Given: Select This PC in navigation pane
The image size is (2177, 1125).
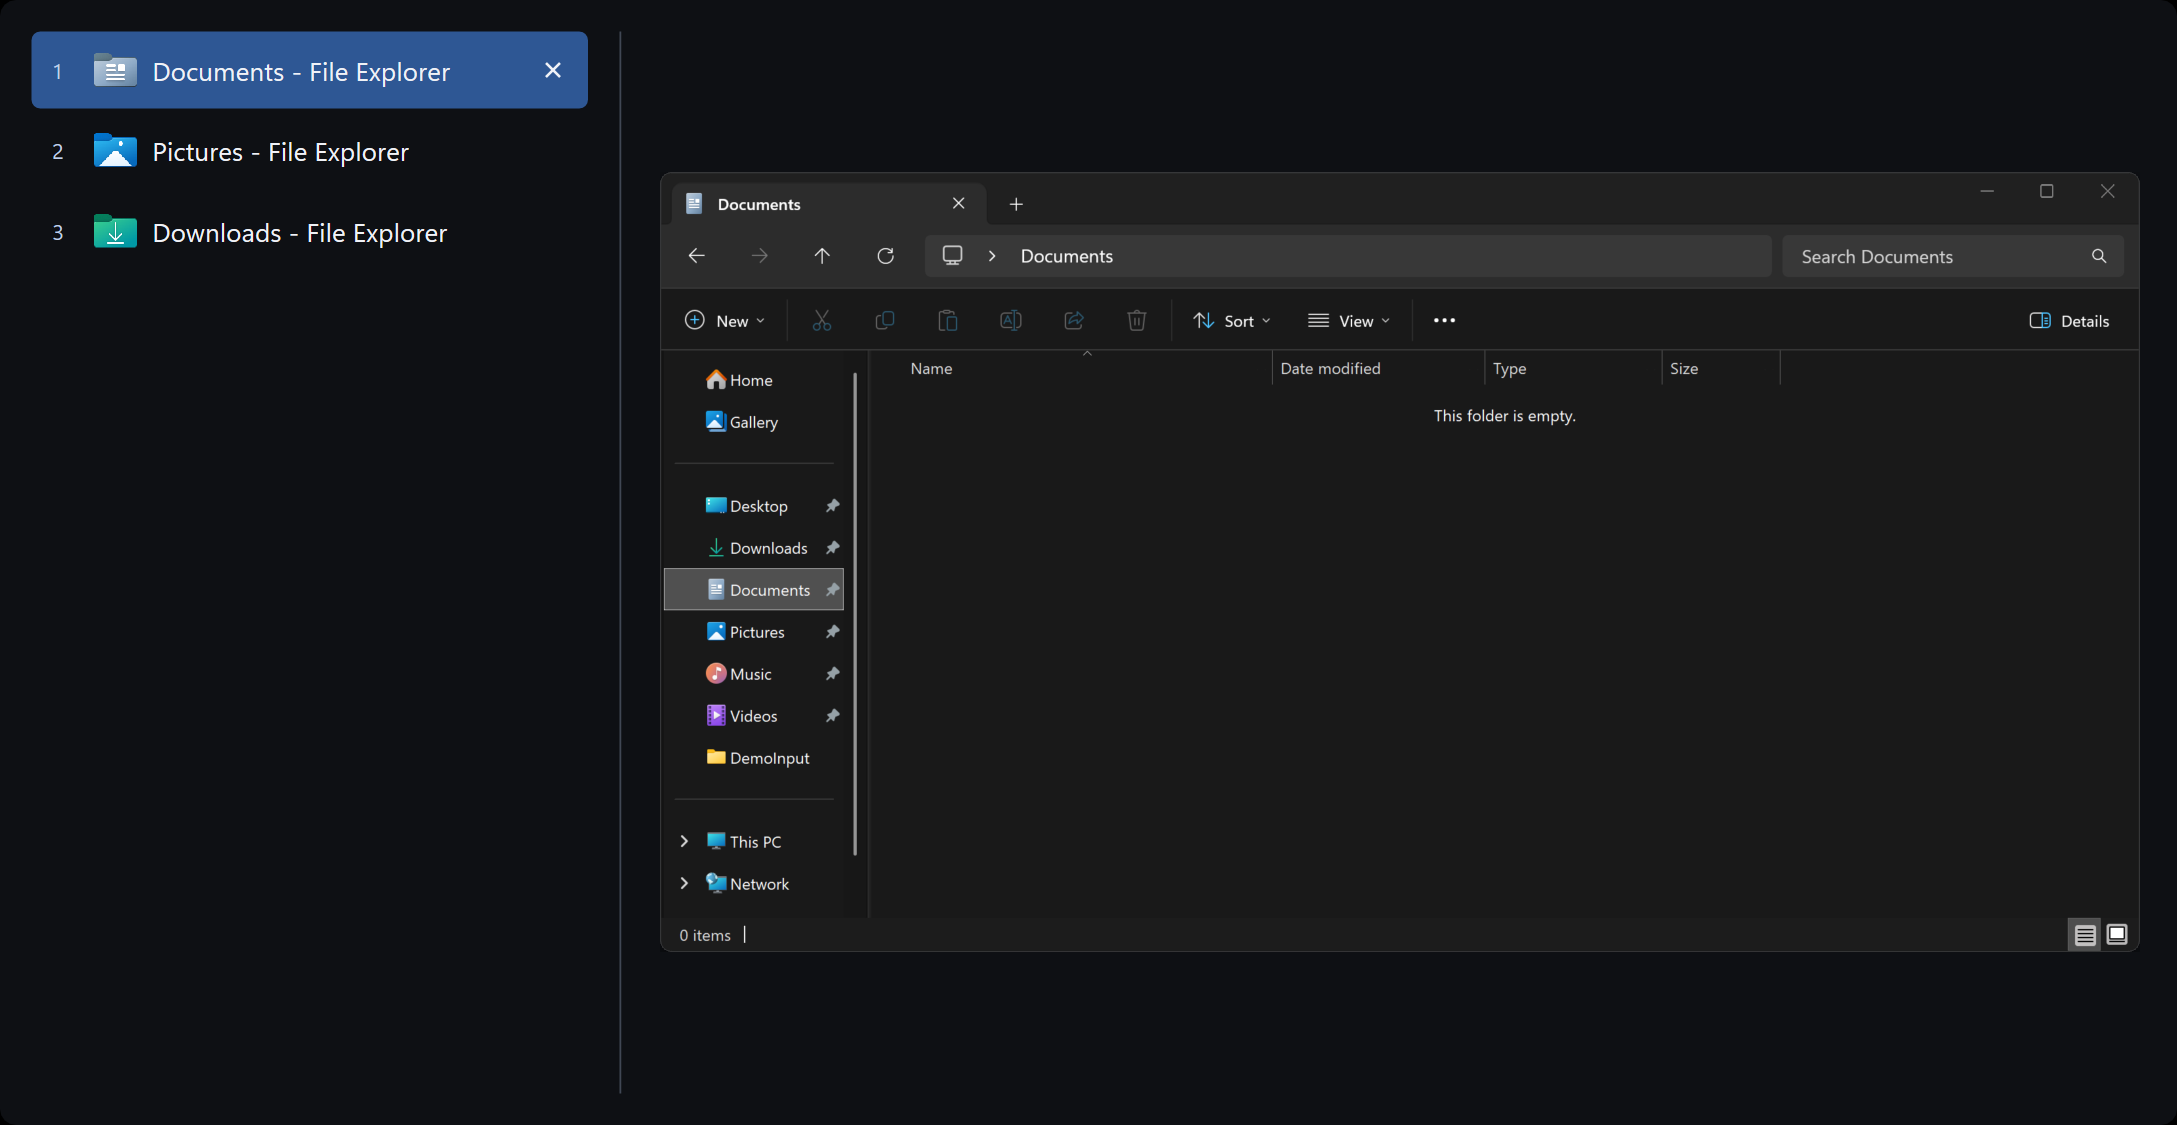Looking at the screenshot, I should coord(754,842).
